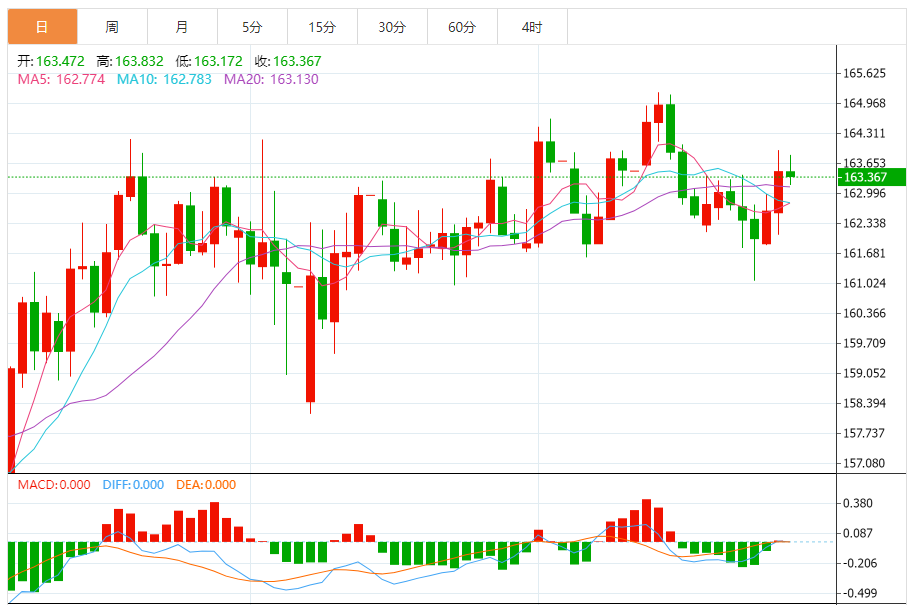Screen dimensions: 913x605
Task: Click the -0.206 MACD axis label
Action: click(860, 563)
